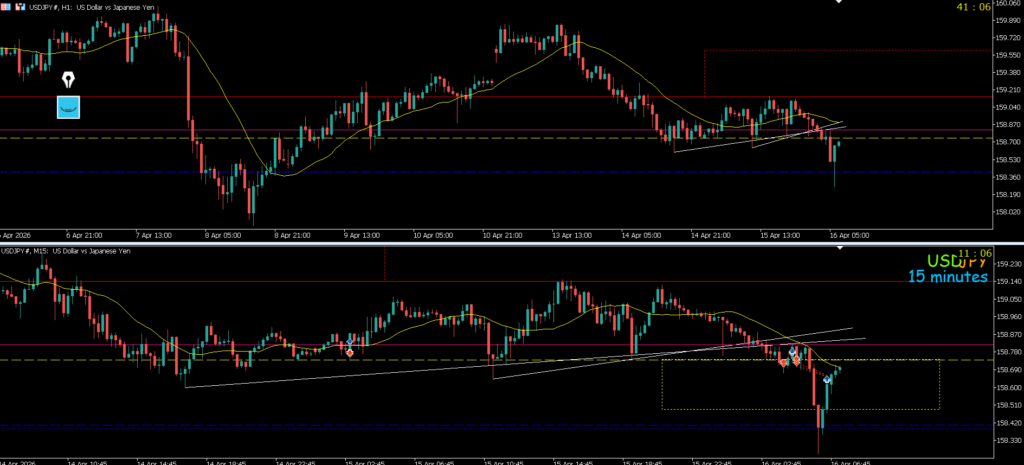Click the blue smile icon button

click(68, 106)
